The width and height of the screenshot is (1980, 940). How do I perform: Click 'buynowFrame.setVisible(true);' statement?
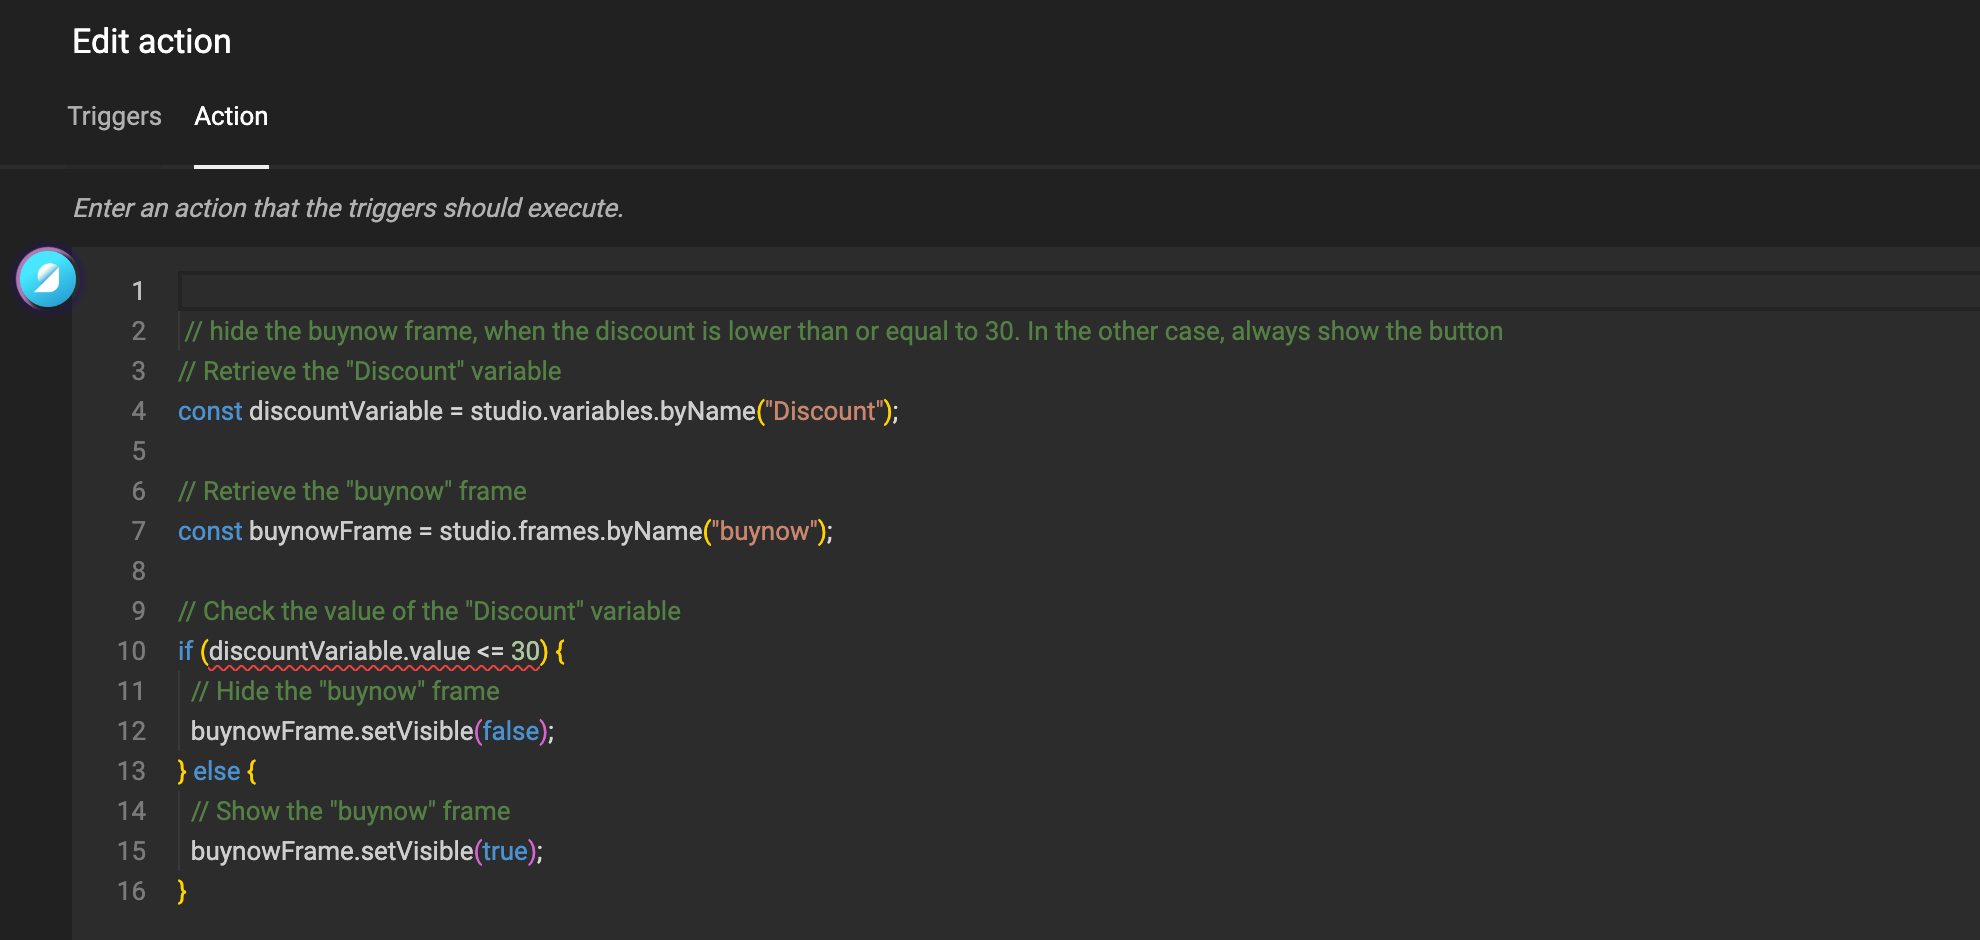click(366, 851)
